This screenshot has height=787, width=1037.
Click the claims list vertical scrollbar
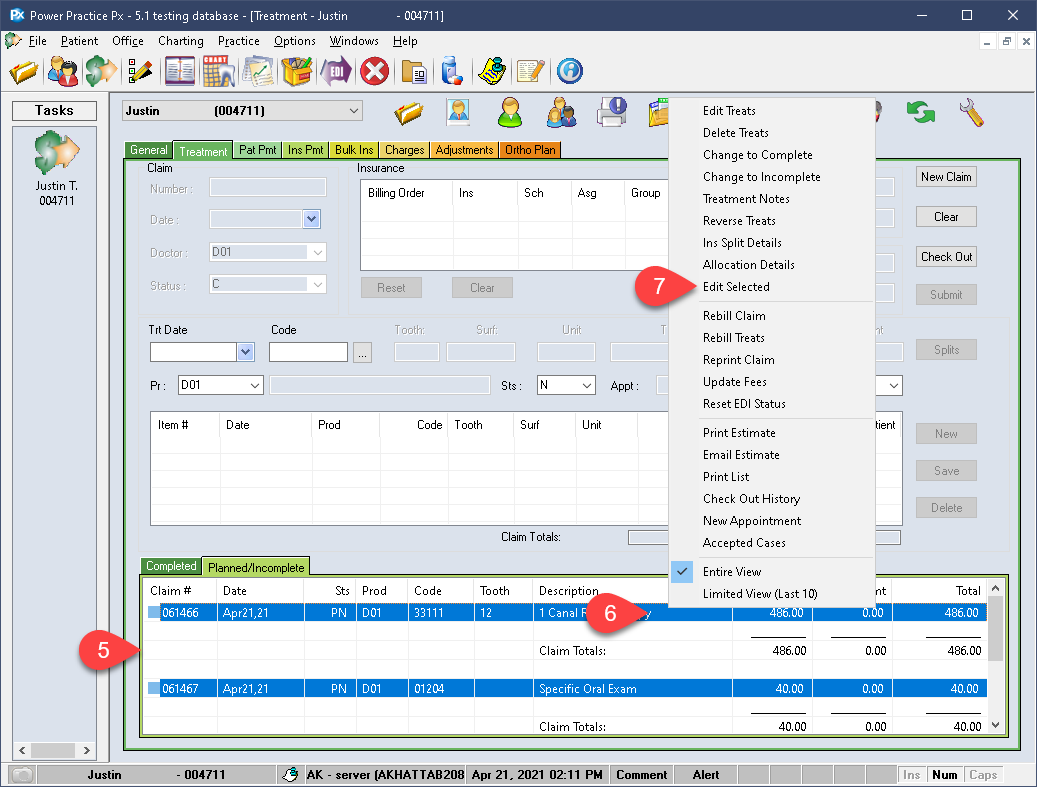(995, 656)
